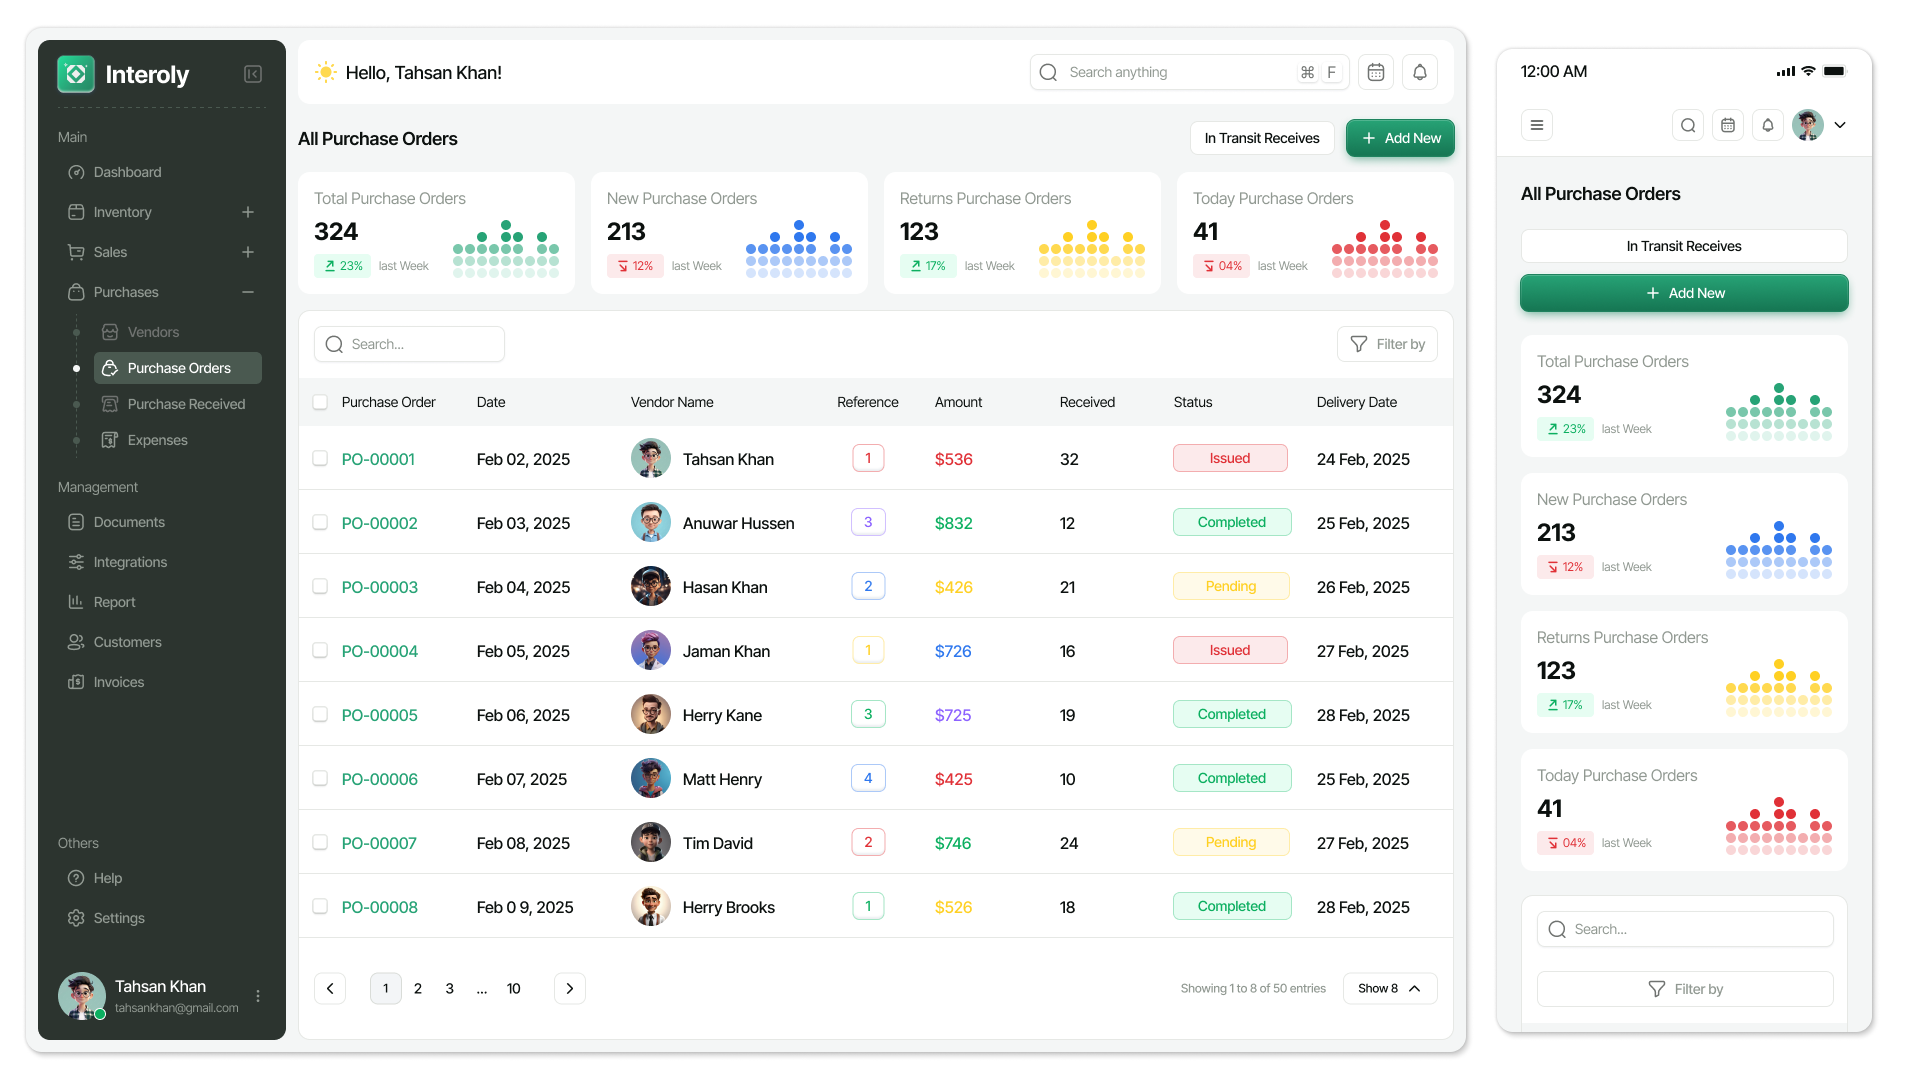Collapse the Purchases submenu minus icon
This screenshot has width=1920, height=1080.
(248, 292)
